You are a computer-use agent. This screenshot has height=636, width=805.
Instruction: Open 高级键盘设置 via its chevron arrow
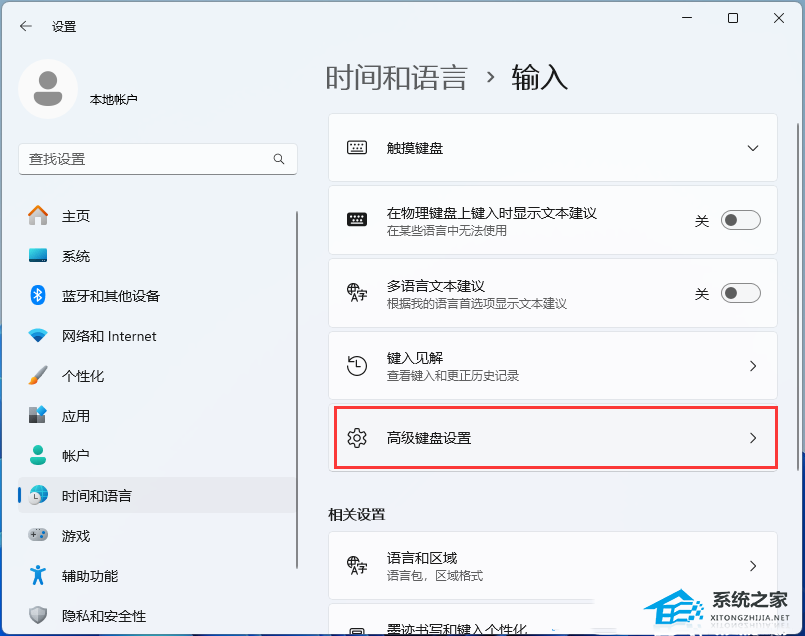click(x=753, y=438)
